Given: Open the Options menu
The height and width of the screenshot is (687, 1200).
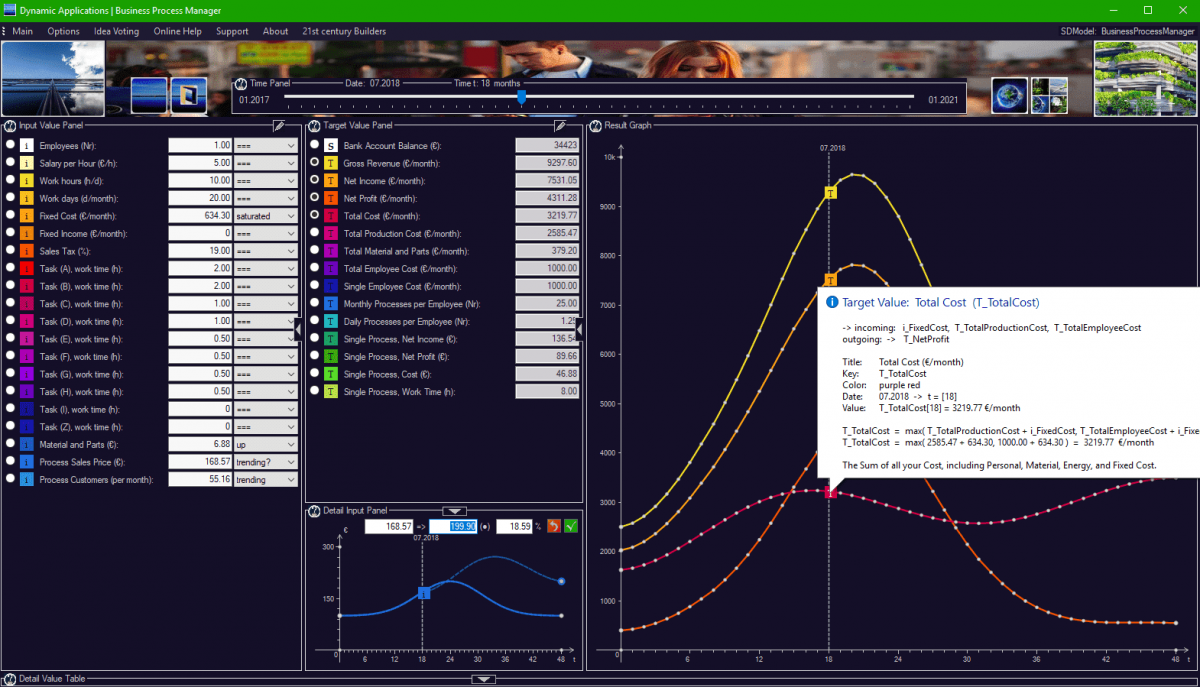Looking at the screenshot, I should tap(63, 31).
